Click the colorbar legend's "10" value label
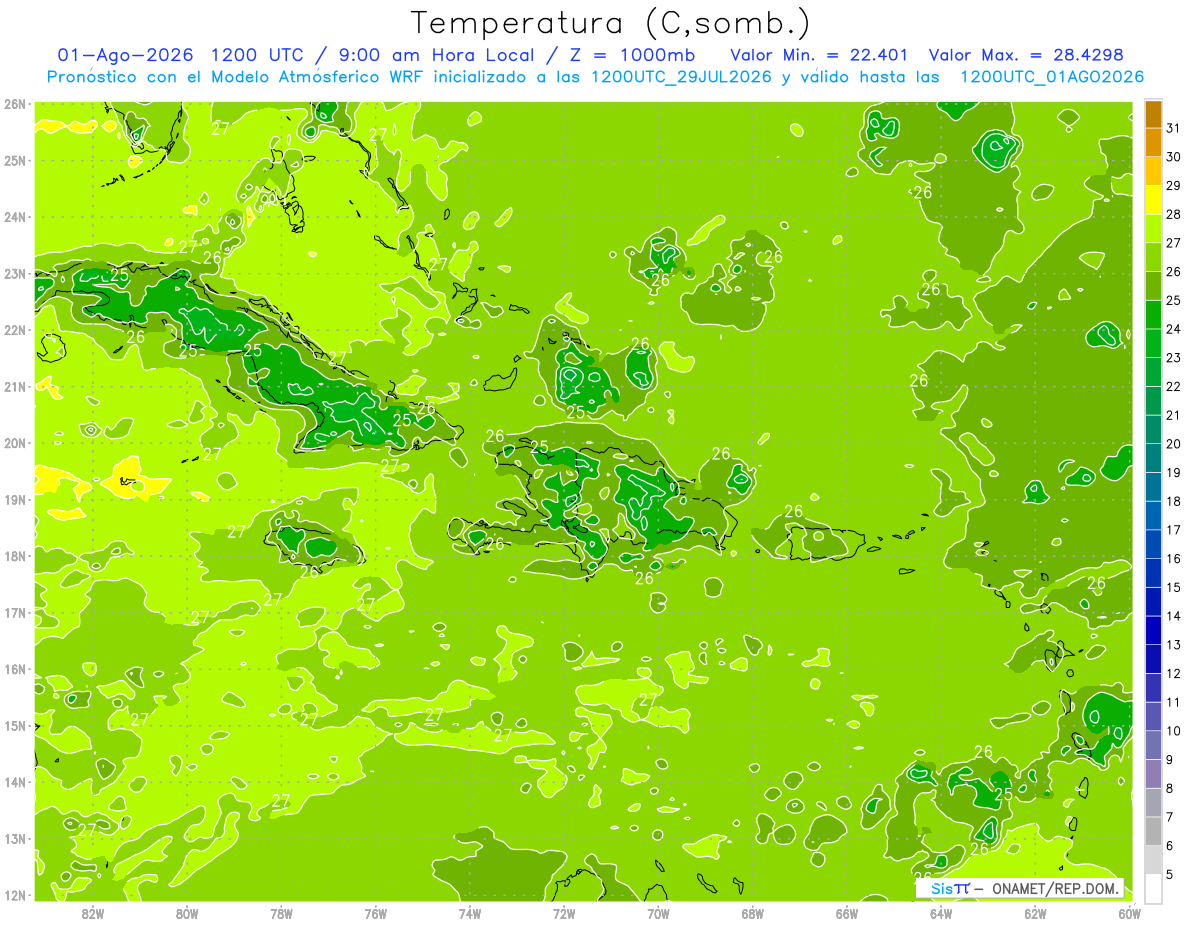The width and height of the screenshot is (1200, 927). click(1173, 730)
